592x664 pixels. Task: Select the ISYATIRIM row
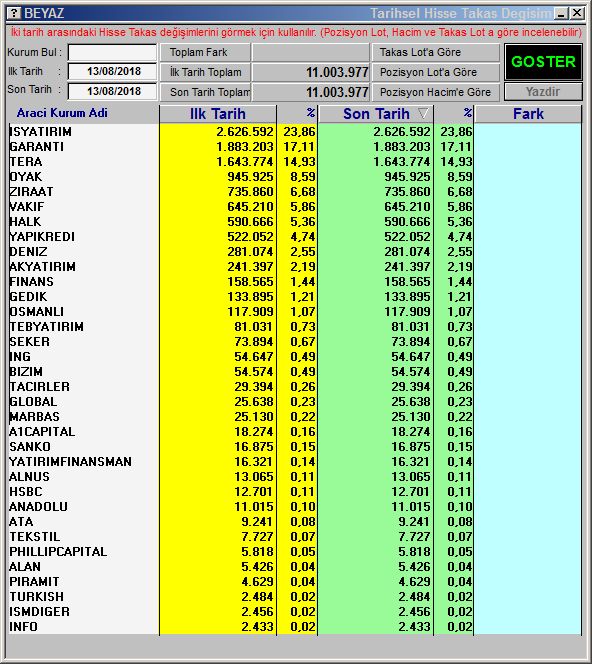(295, 132)
